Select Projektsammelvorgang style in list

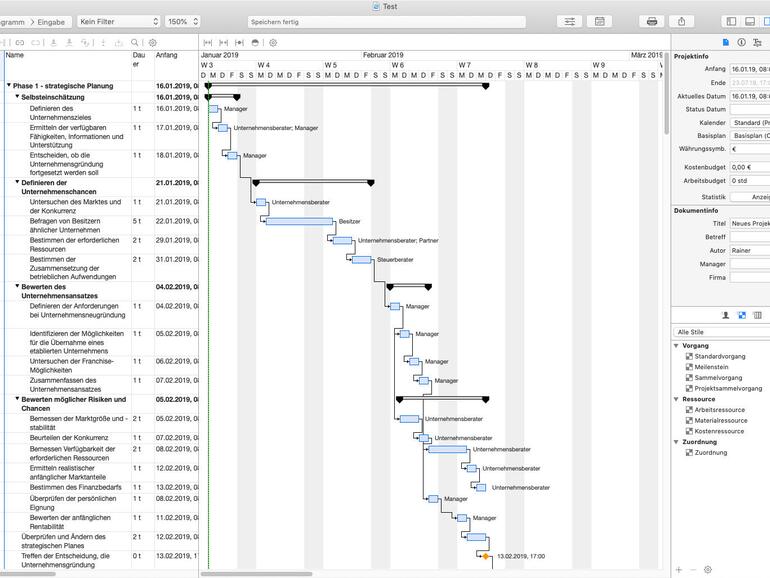[x=728, y=388]
